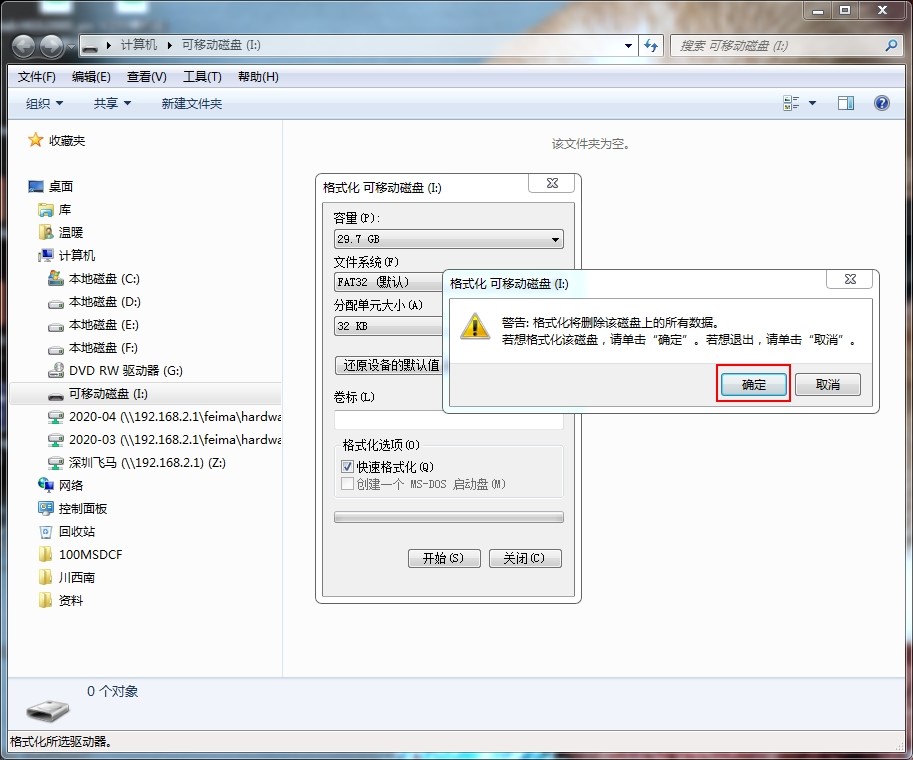Select the Desktop icon in sidebar
The width and height of the screenshot is (913, 760).
(x=36, y=187)
